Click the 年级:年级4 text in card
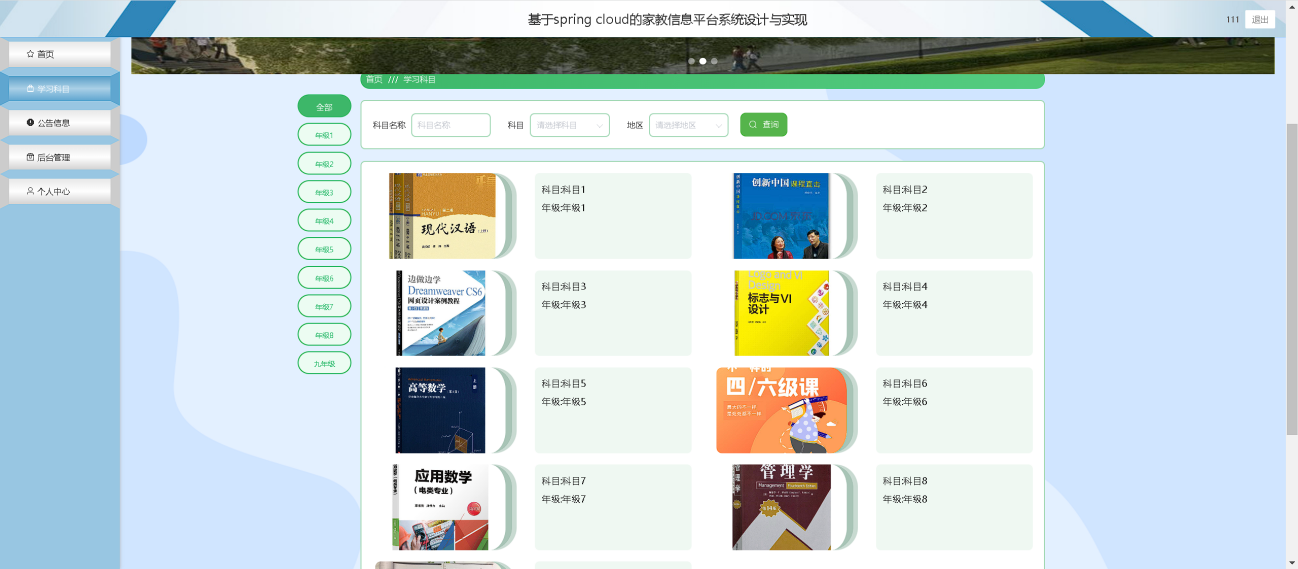The height and width of the screenshot is (569, 1298). point(905,305)
